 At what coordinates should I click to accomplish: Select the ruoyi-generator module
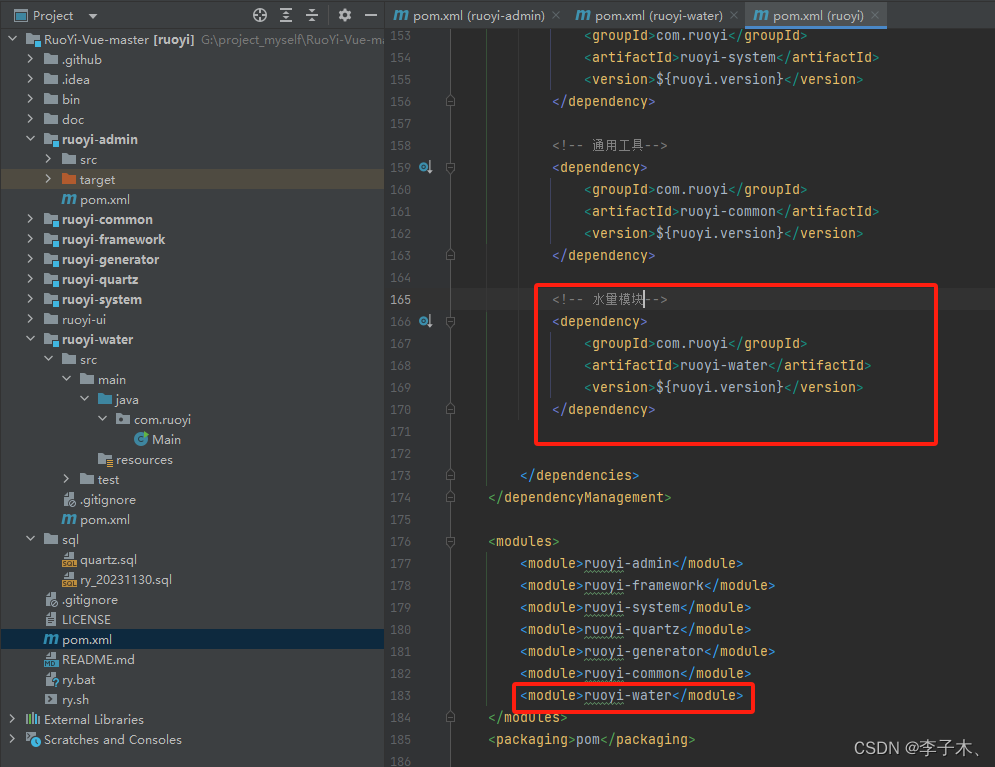(110, 259)
